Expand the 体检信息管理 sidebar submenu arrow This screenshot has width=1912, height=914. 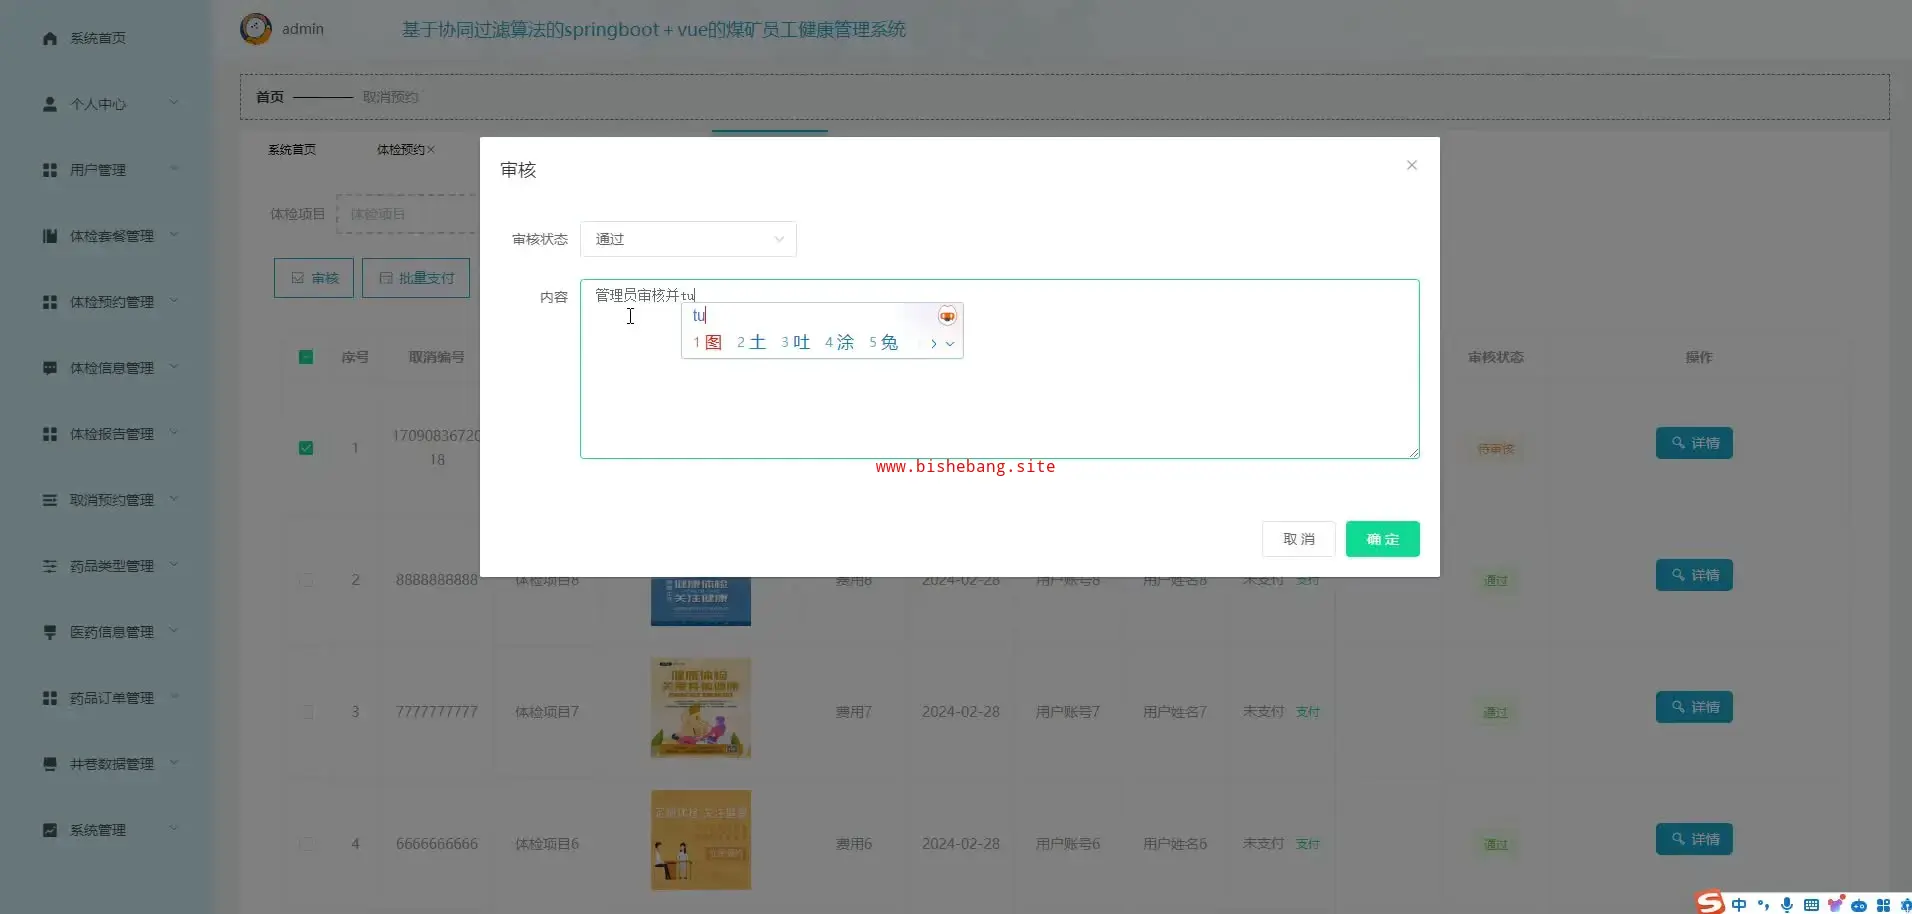coord(174,367)
